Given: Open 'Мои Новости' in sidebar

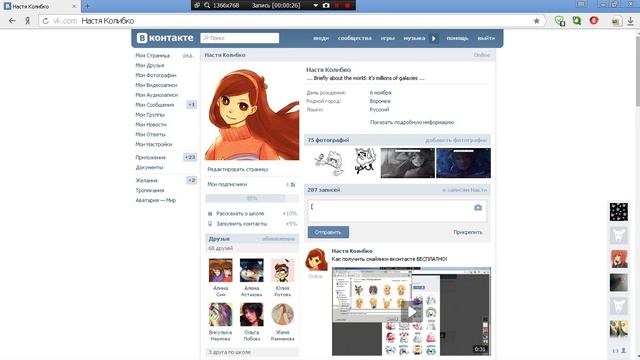Looking at the screenshot, I should [151, 124].
